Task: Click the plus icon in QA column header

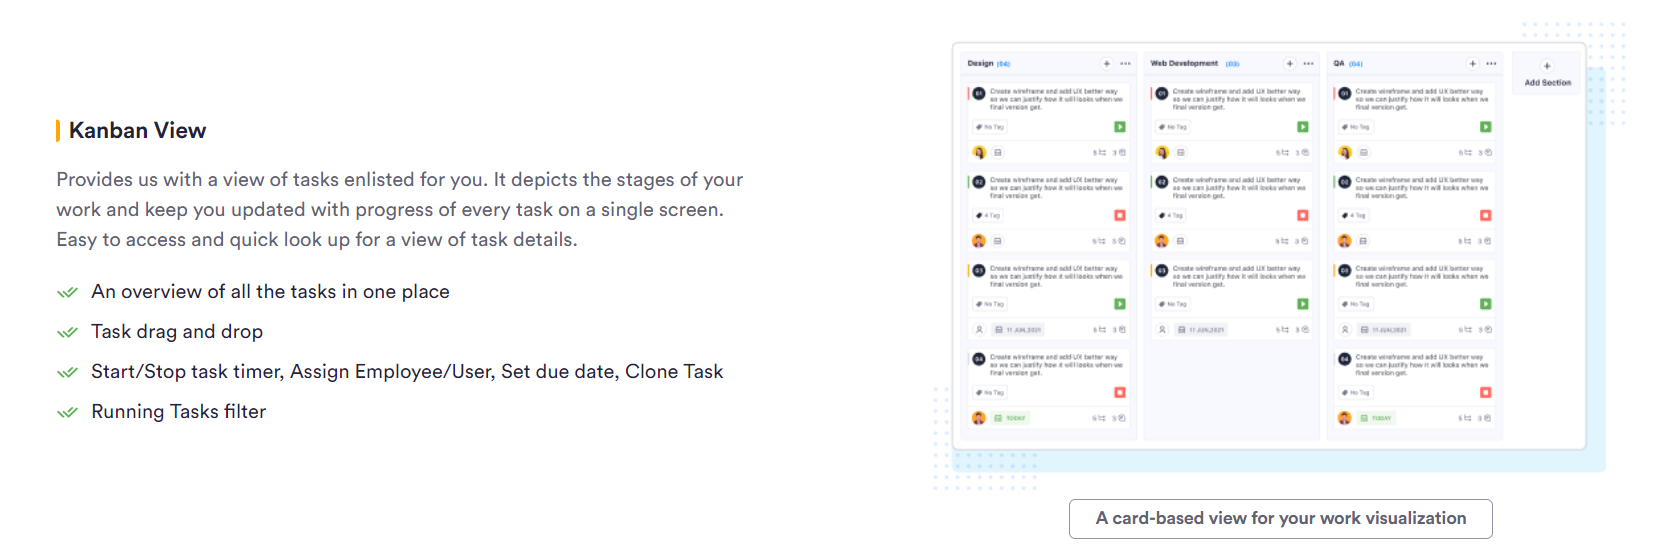Action: 1472,63
